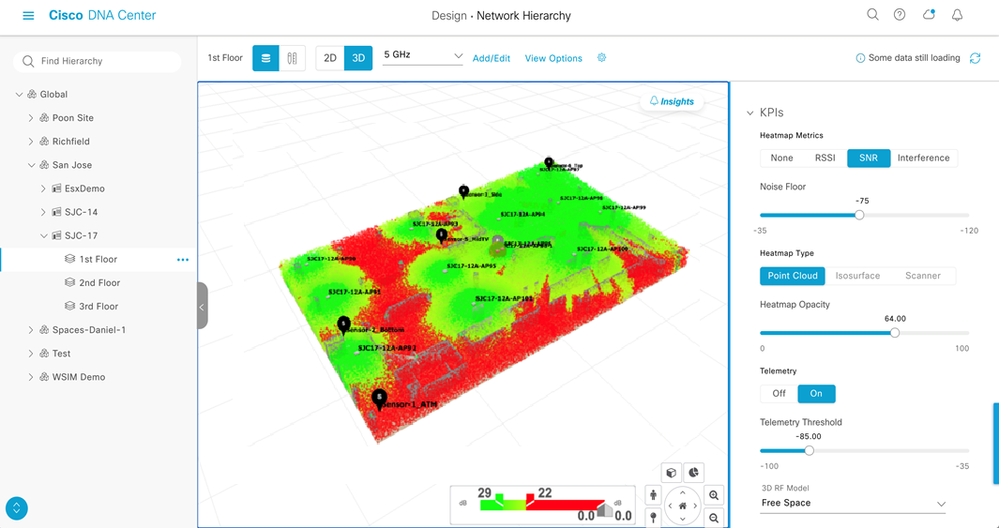999x528 pixels.
Task: Turn Telemetry On
Action: point(816,394)
